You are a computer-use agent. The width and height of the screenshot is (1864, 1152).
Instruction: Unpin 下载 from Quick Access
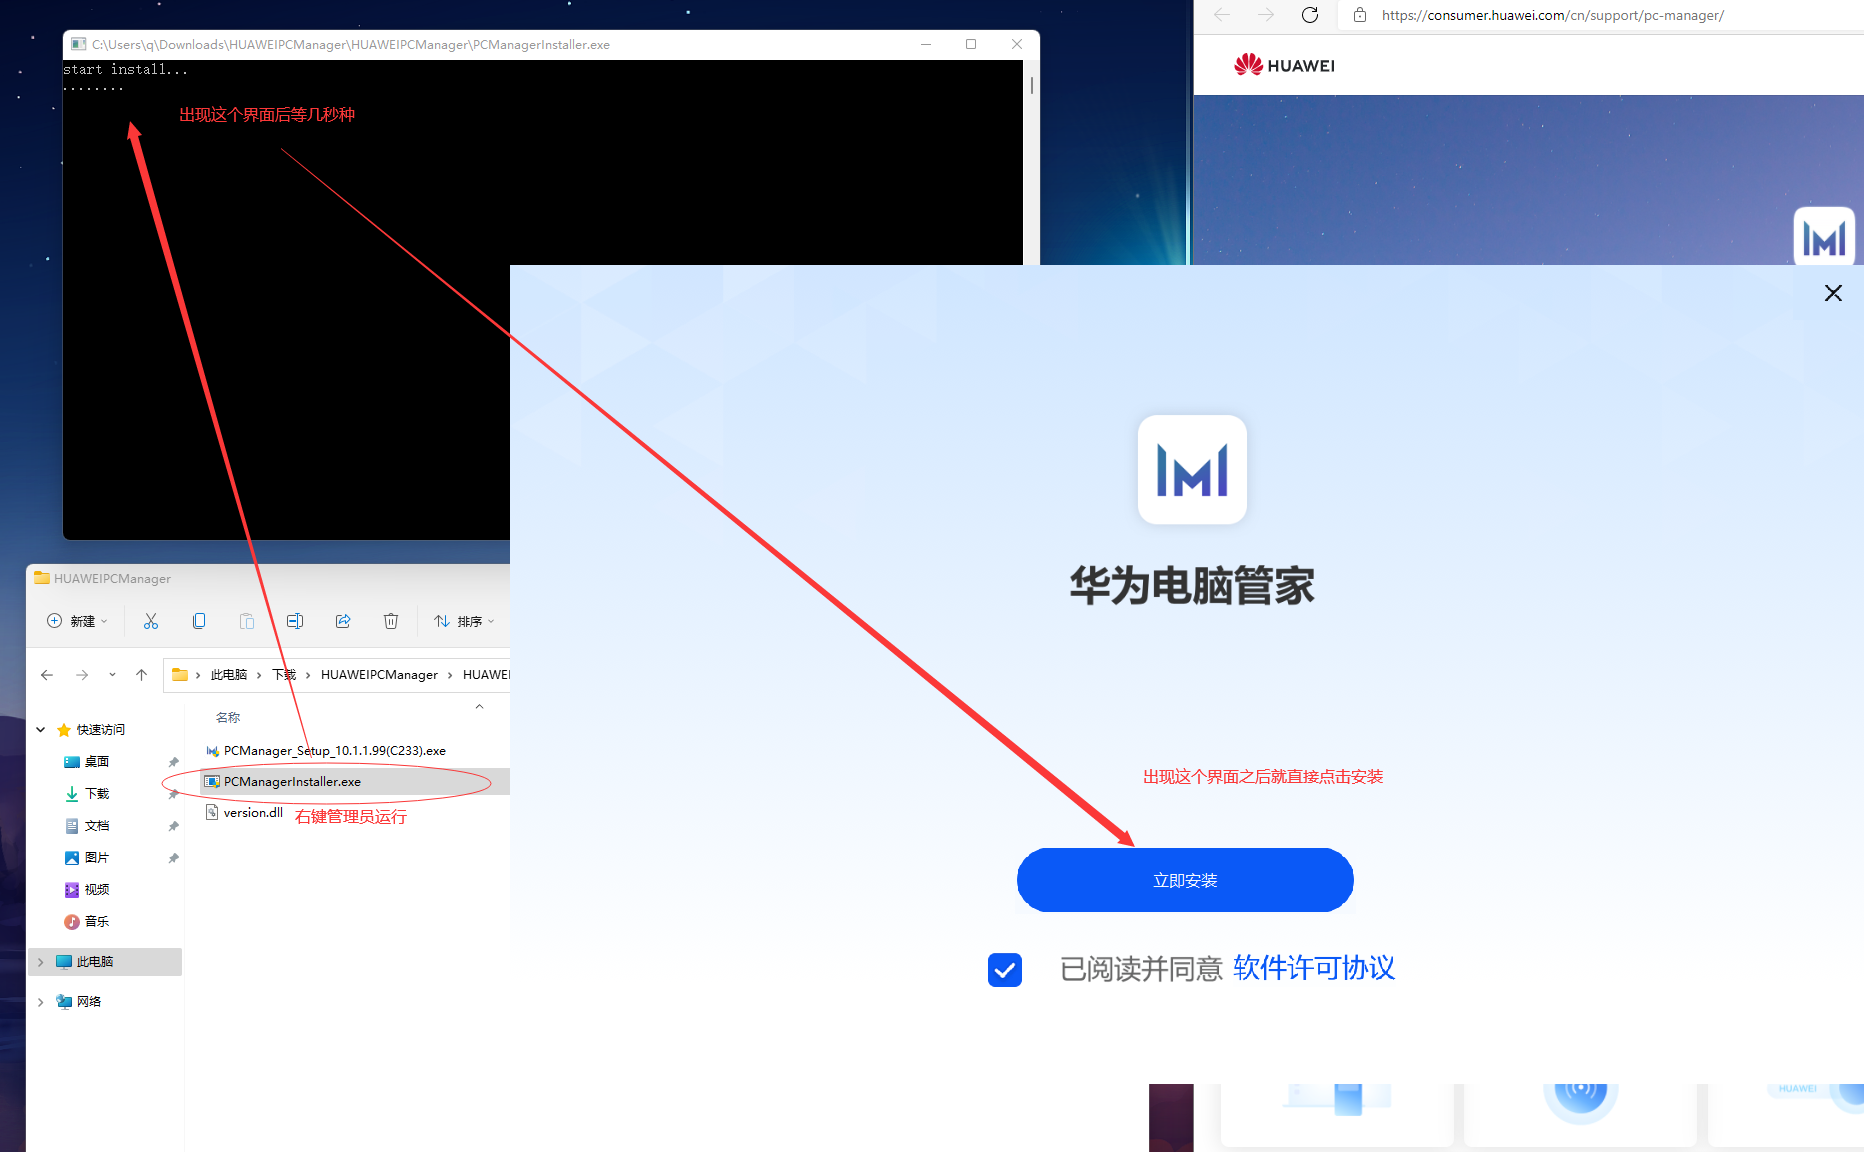point(173,793)
